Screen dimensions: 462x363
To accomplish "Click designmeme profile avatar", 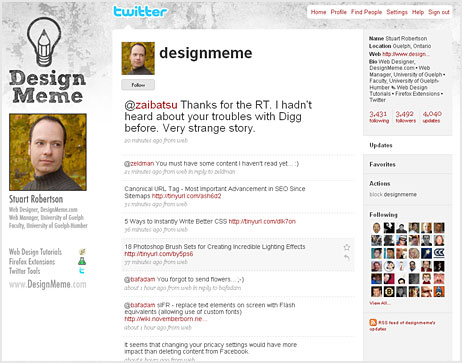I will [x=138, y=58].
